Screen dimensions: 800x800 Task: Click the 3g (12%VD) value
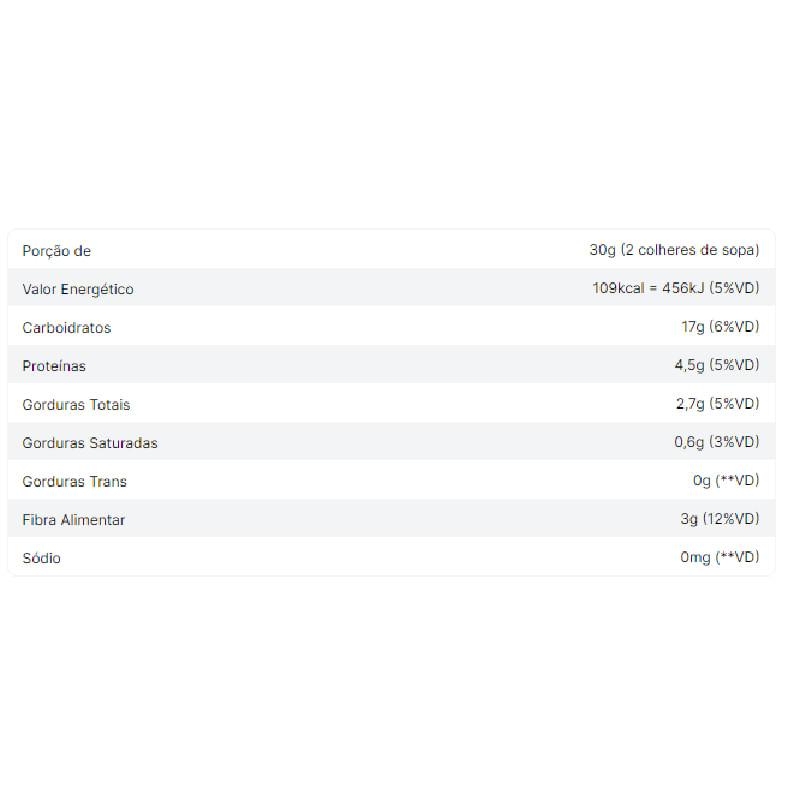coord(720,519)
